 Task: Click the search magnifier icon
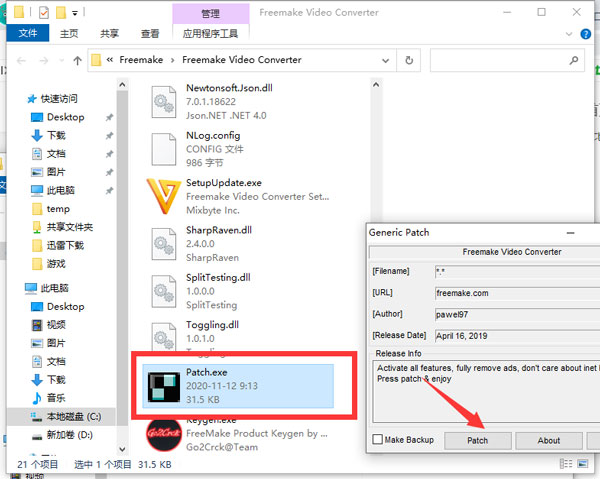[x=574, y=60]
